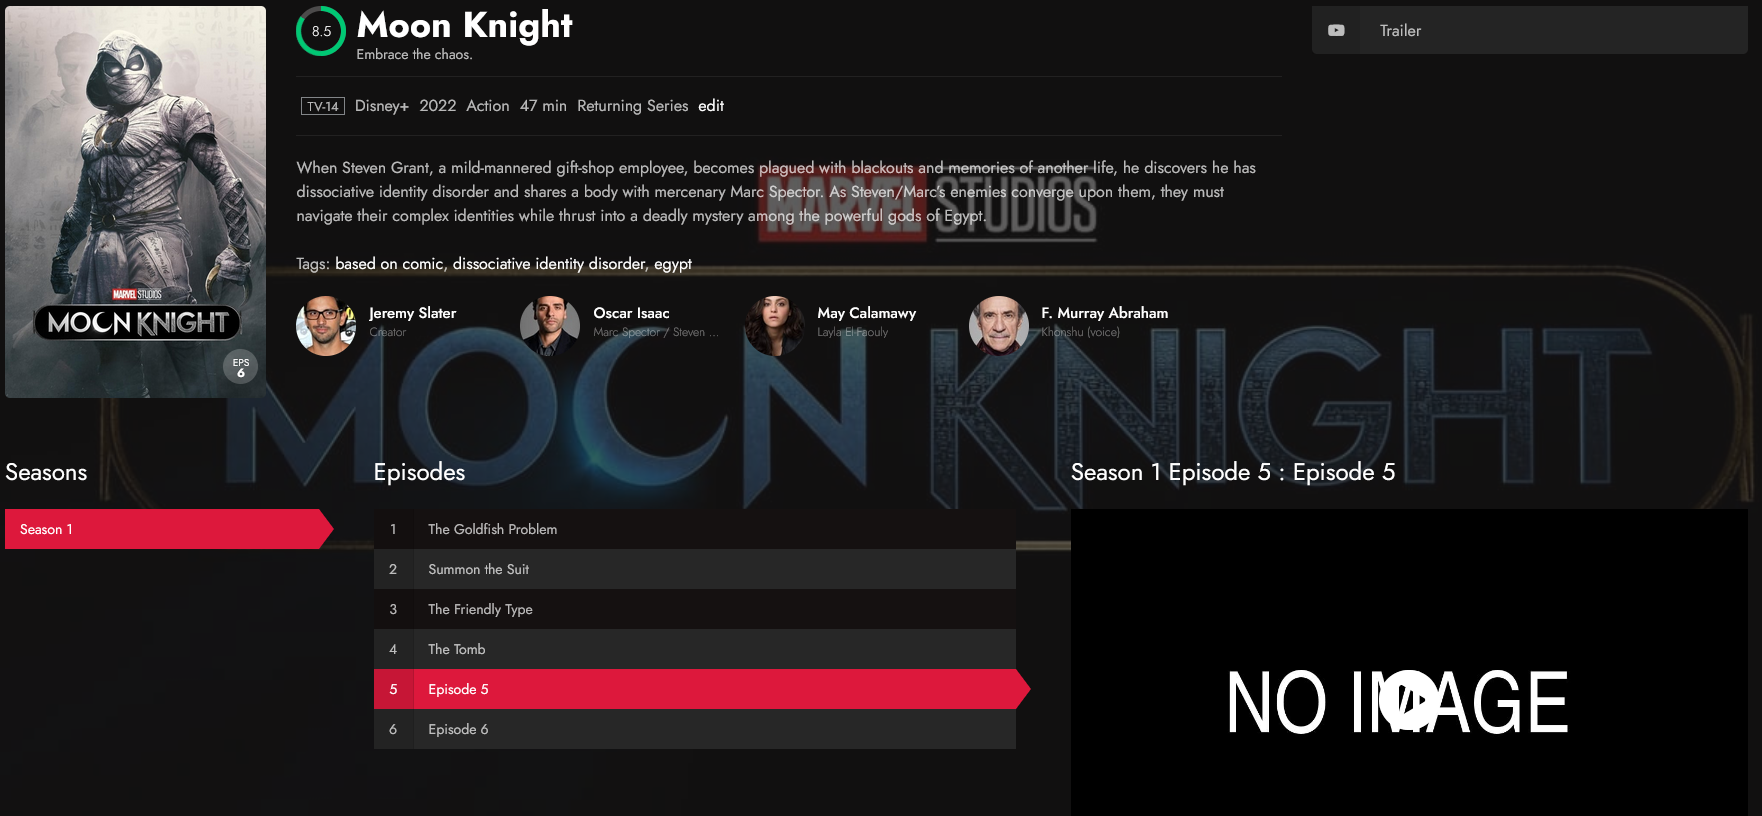Click the 8.5 rating circle
1762x816 pixels.
(321, 31)
